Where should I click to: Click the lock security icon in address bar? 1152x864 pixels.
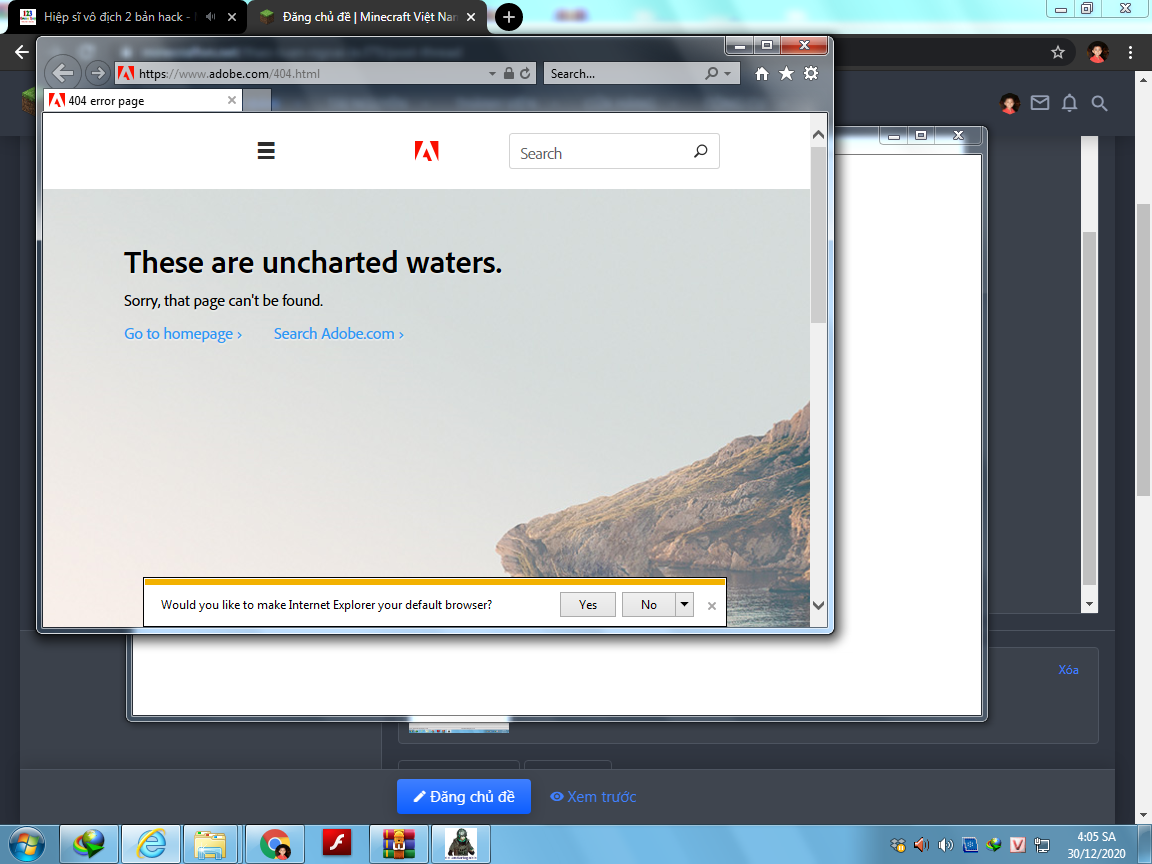tap(508, 73)
